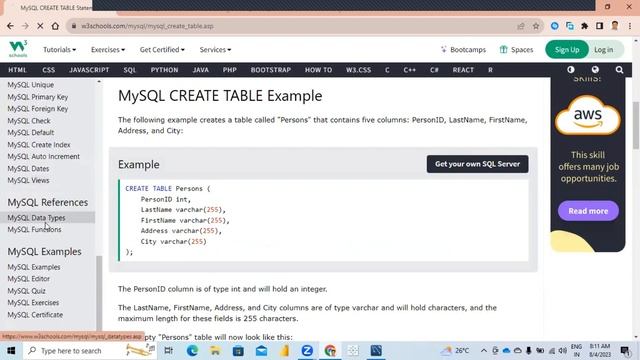Open the browser home page icon

pos(55,26)
